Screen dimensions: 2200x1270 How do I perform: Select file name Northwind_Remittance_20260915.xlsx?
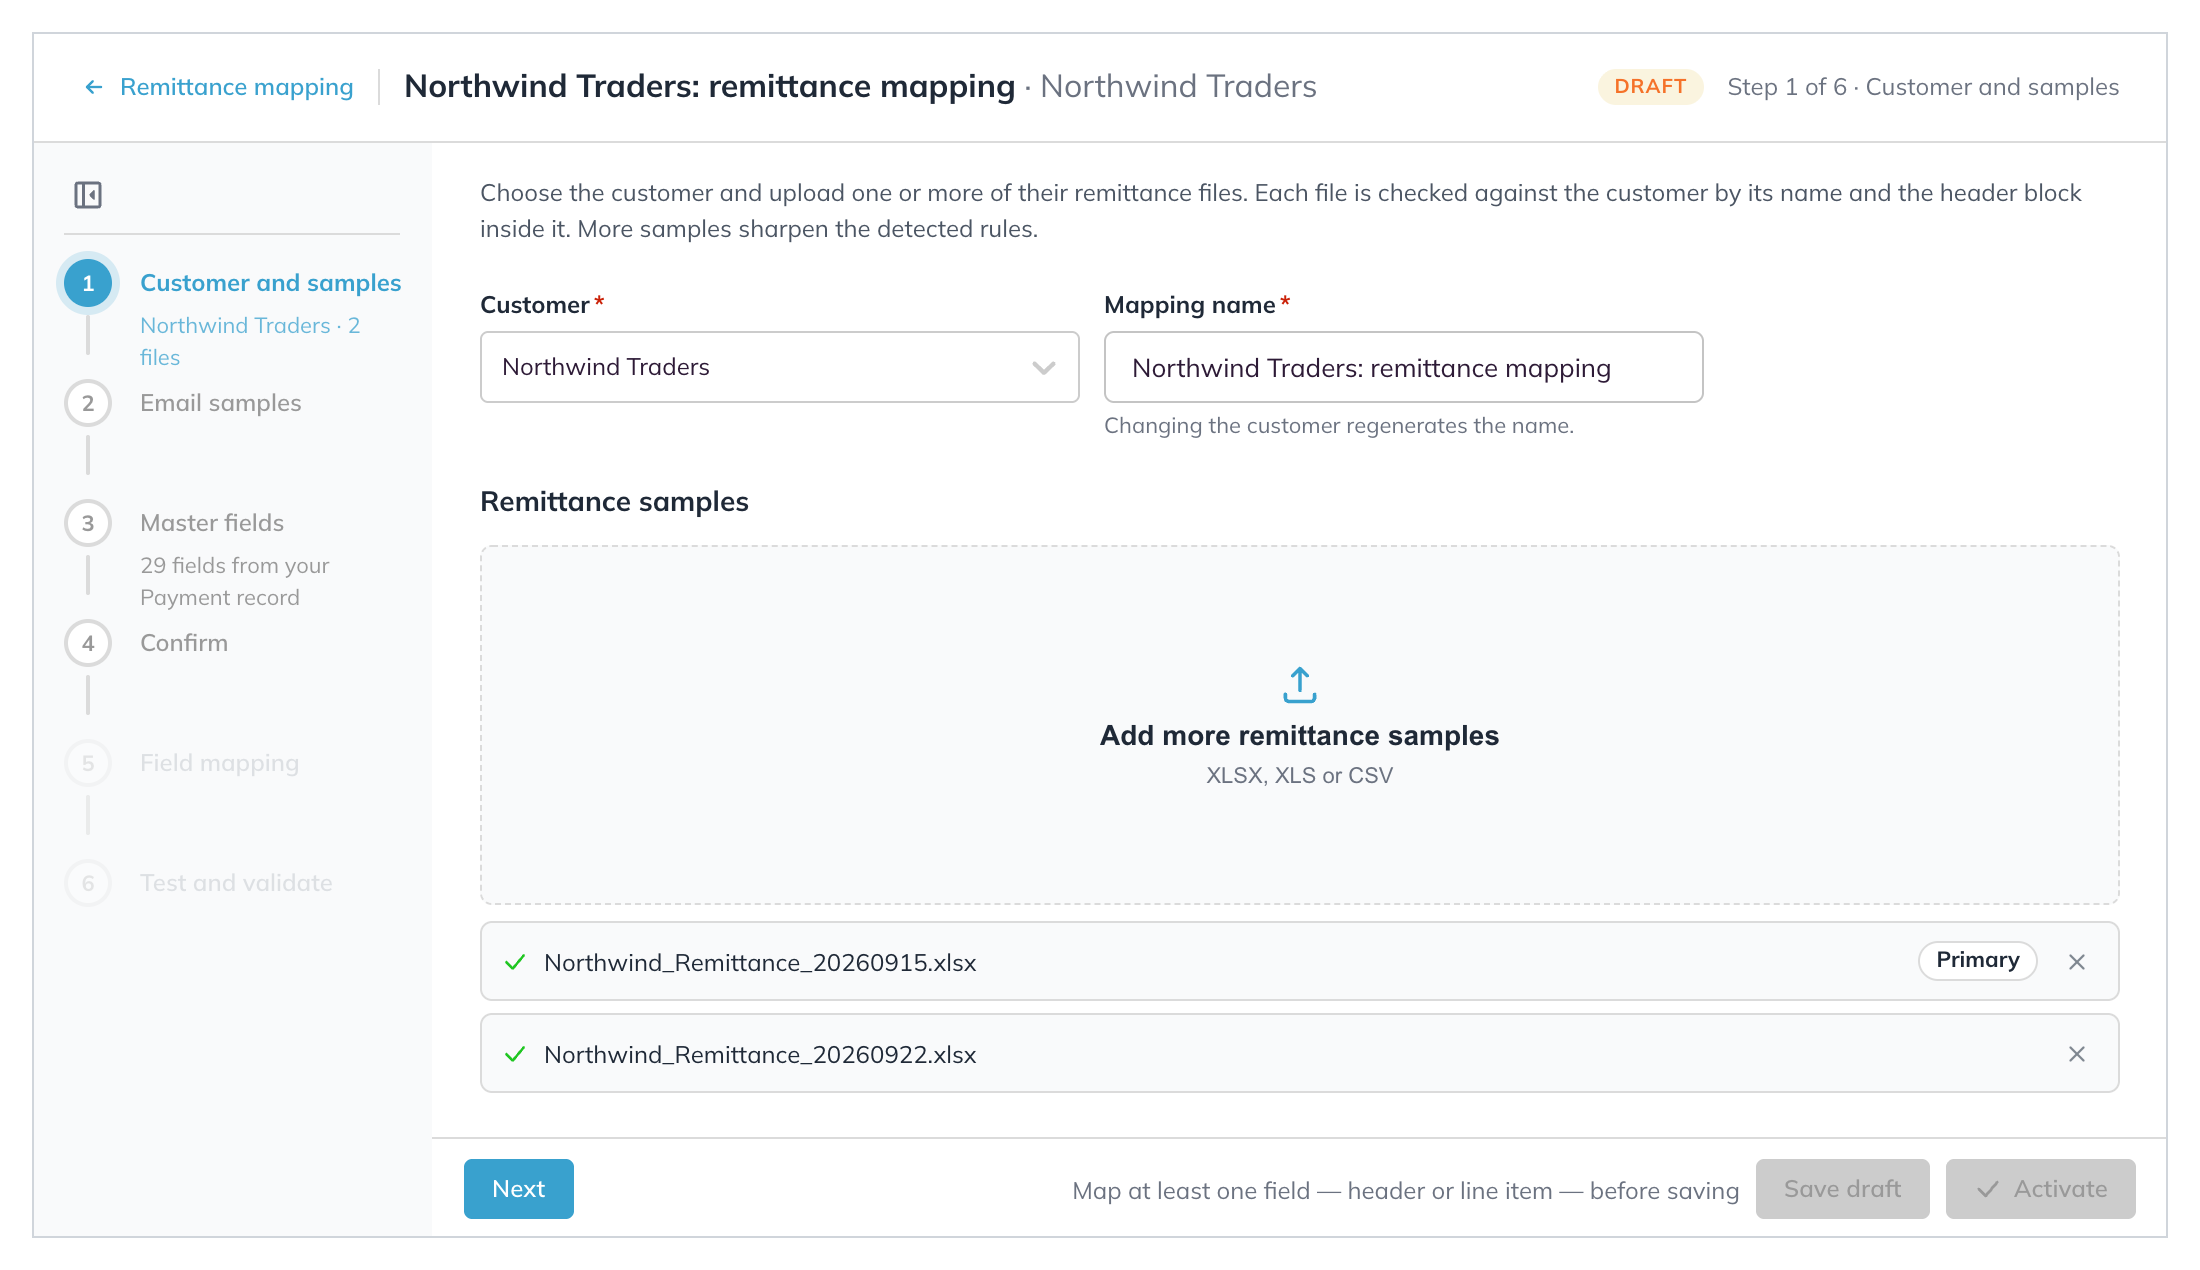pyautogui.click(x=760, y=962)
